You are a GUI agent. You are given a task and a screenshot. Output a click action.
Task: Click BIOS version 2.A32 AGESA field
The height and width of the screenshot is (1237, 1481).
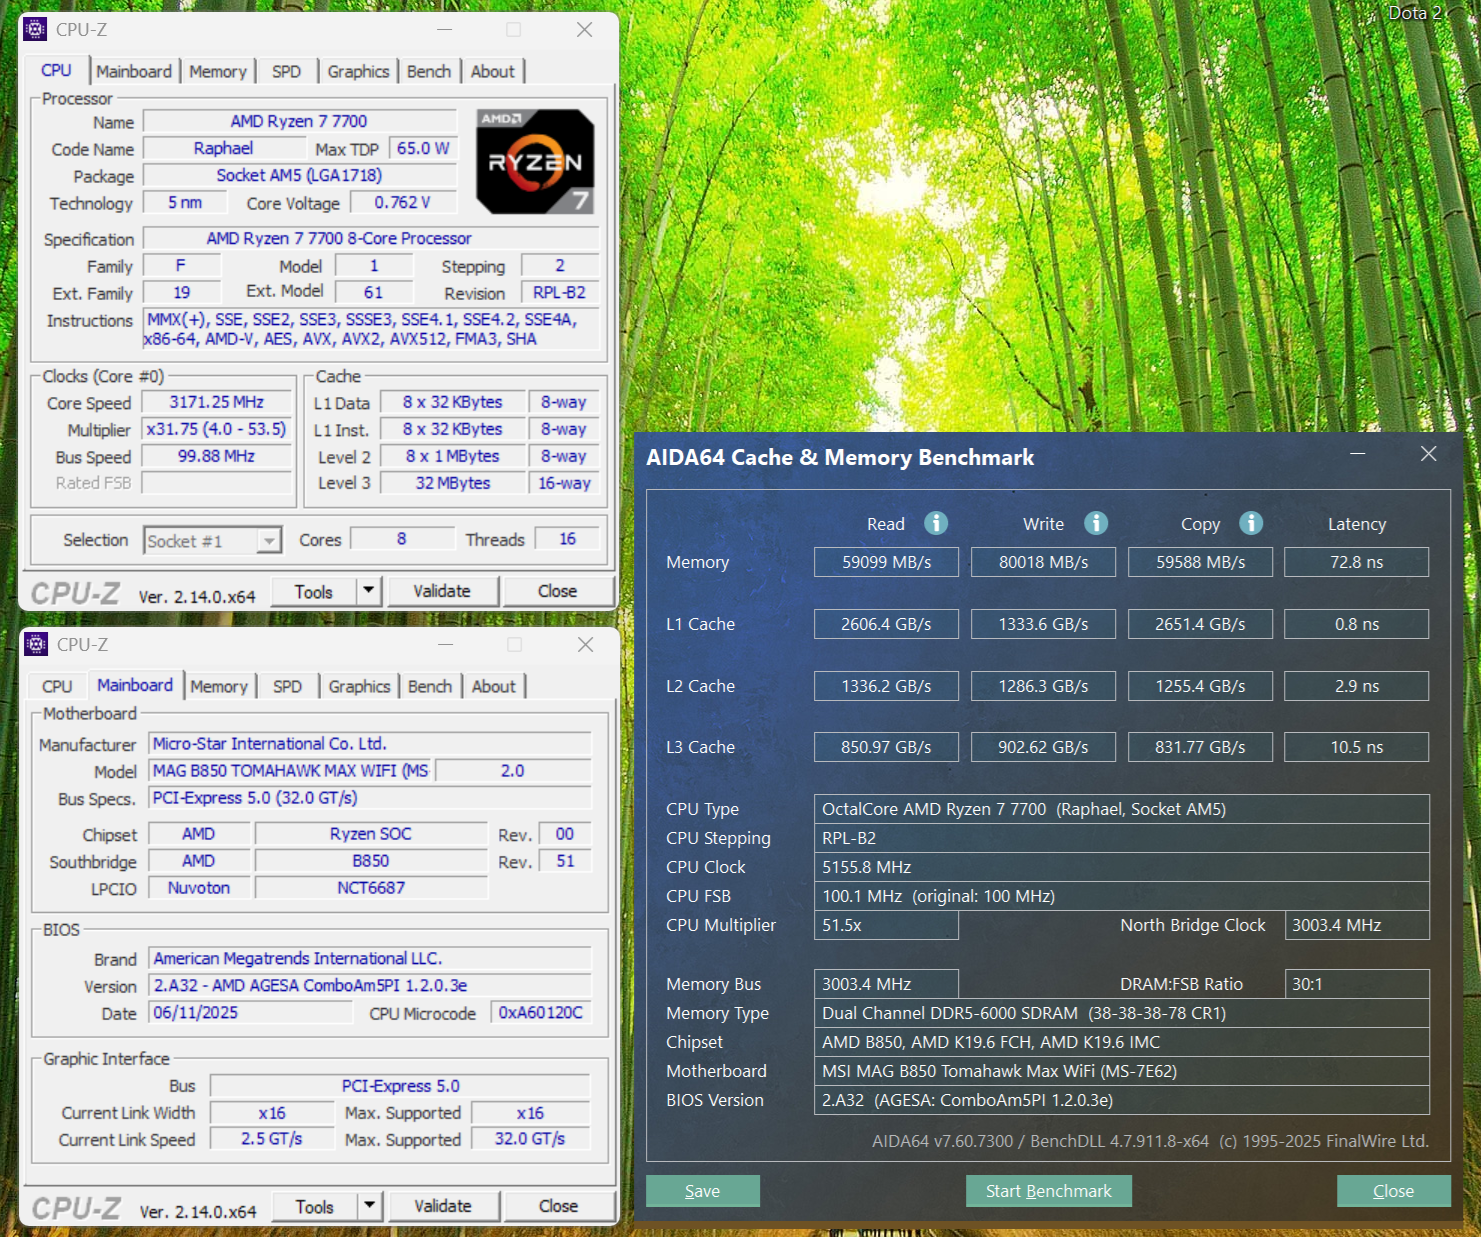tap(370, 986)
